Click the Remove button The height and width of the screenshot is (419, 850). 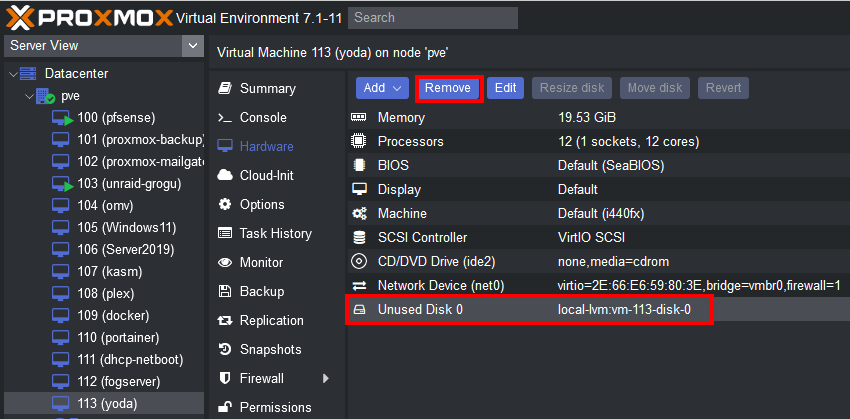(448, 88)
